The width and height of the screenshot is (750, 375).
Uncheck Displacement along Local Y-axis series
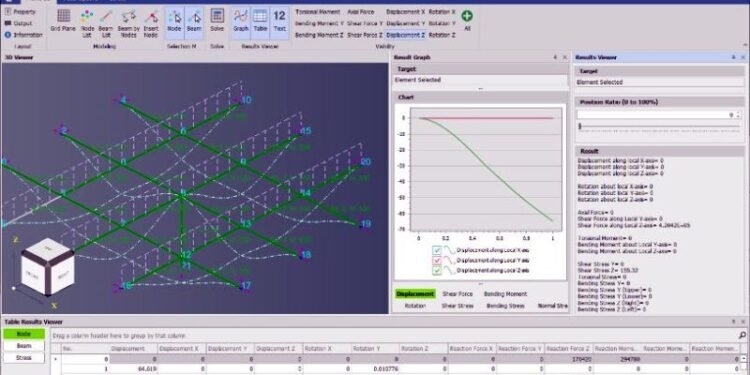point(437,260)
